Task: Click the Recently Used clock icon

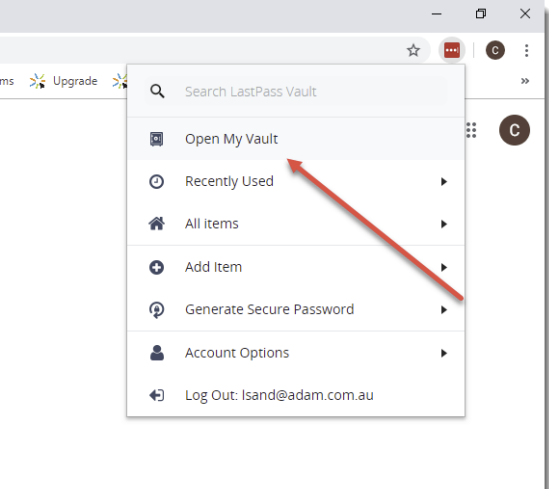Action: 156,182
